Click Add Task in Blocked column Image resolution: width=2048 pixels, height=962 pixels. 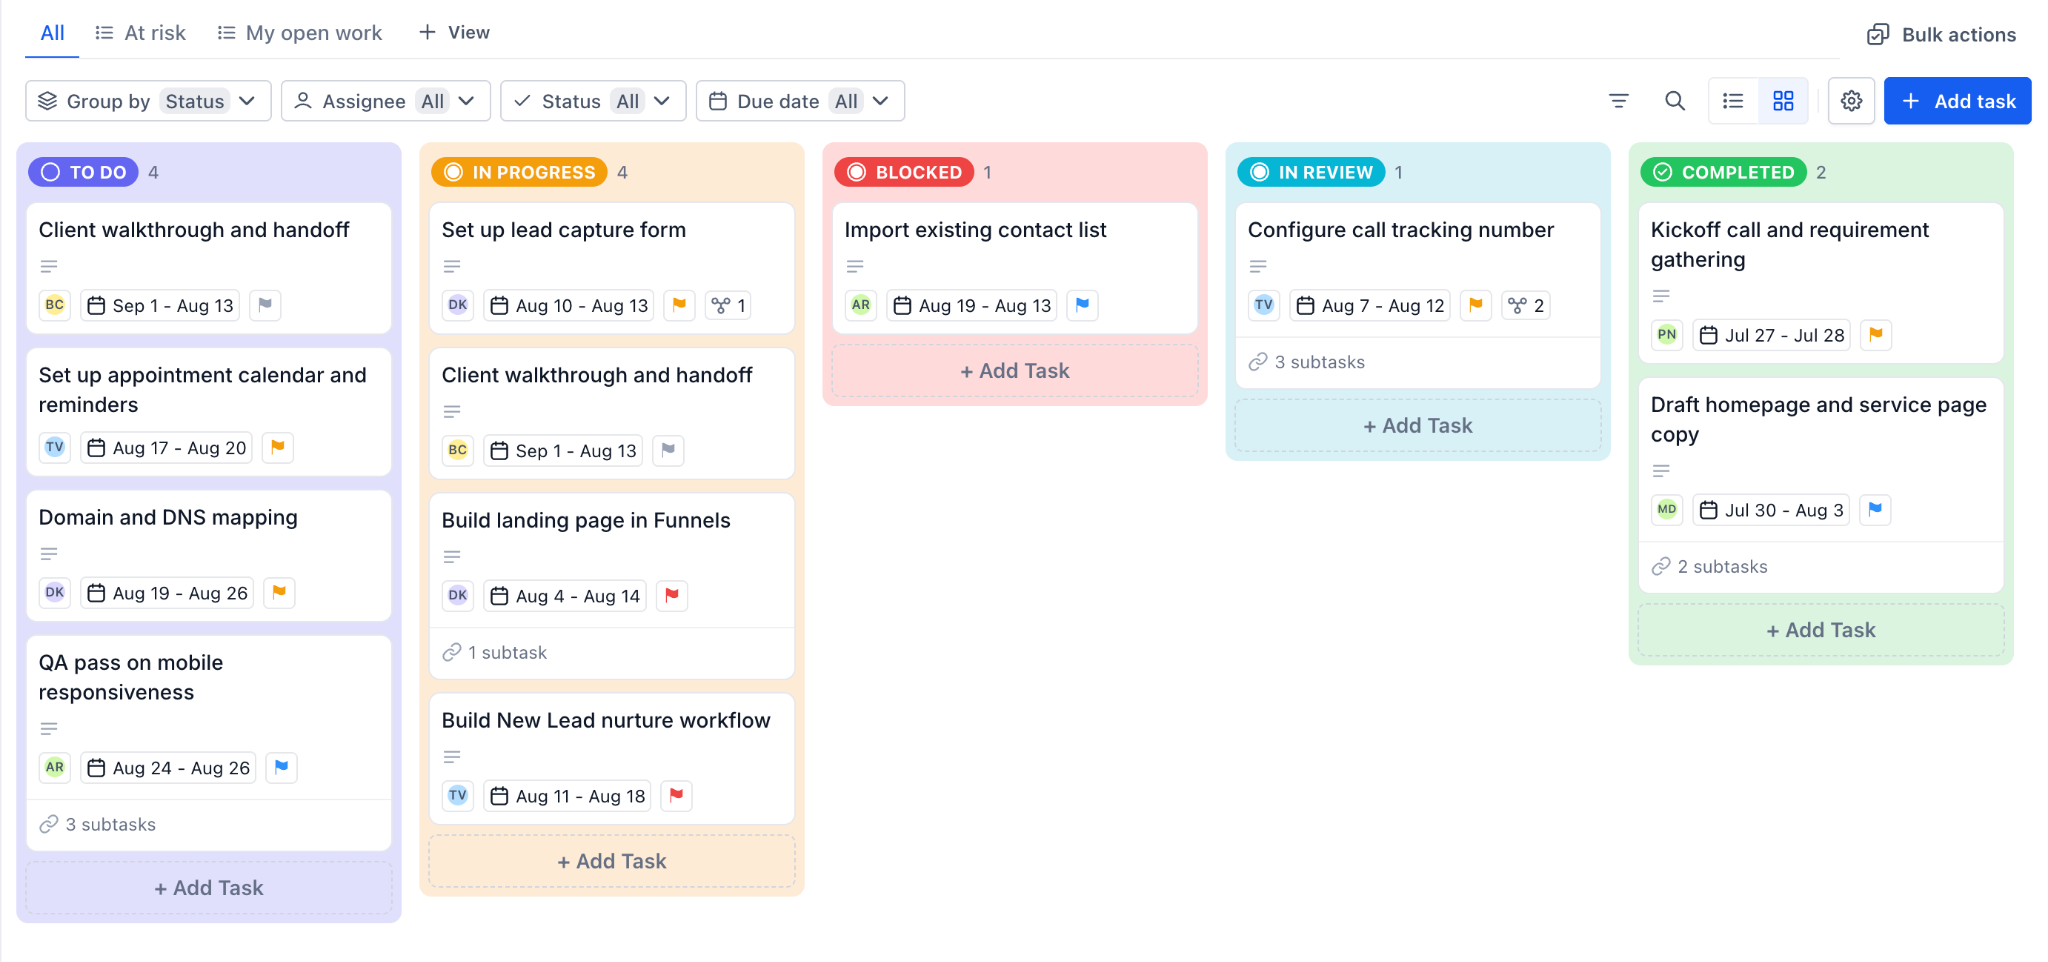1015,371
